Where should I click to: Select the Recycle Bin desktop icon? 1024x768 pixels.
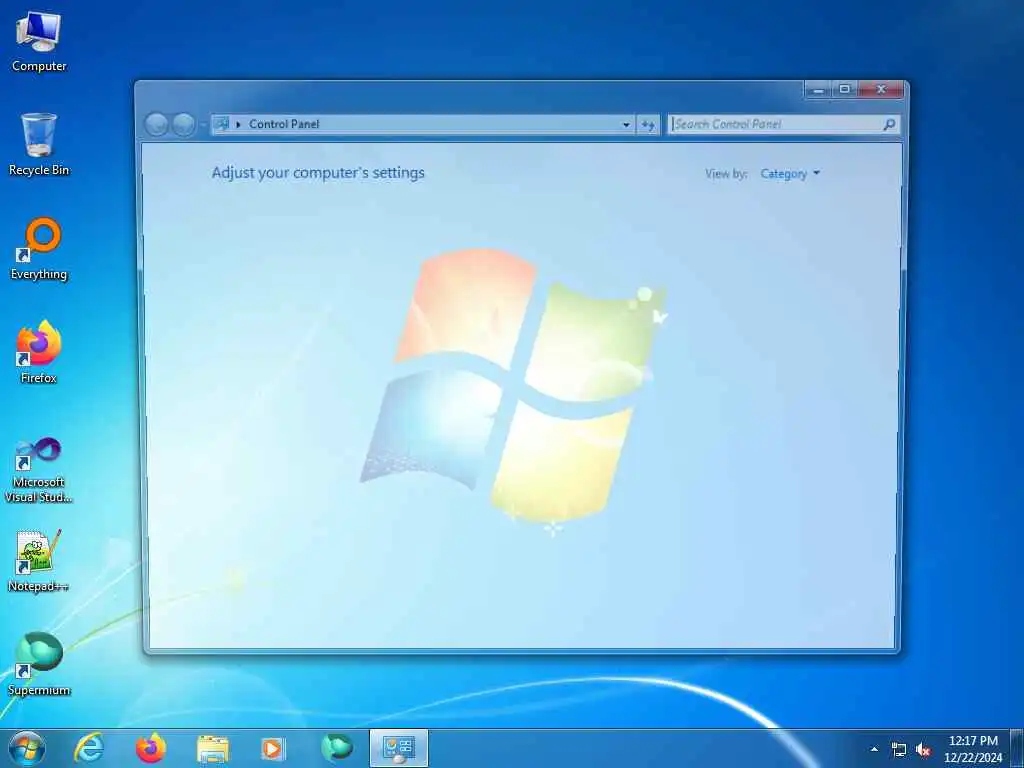click(39, 144)
